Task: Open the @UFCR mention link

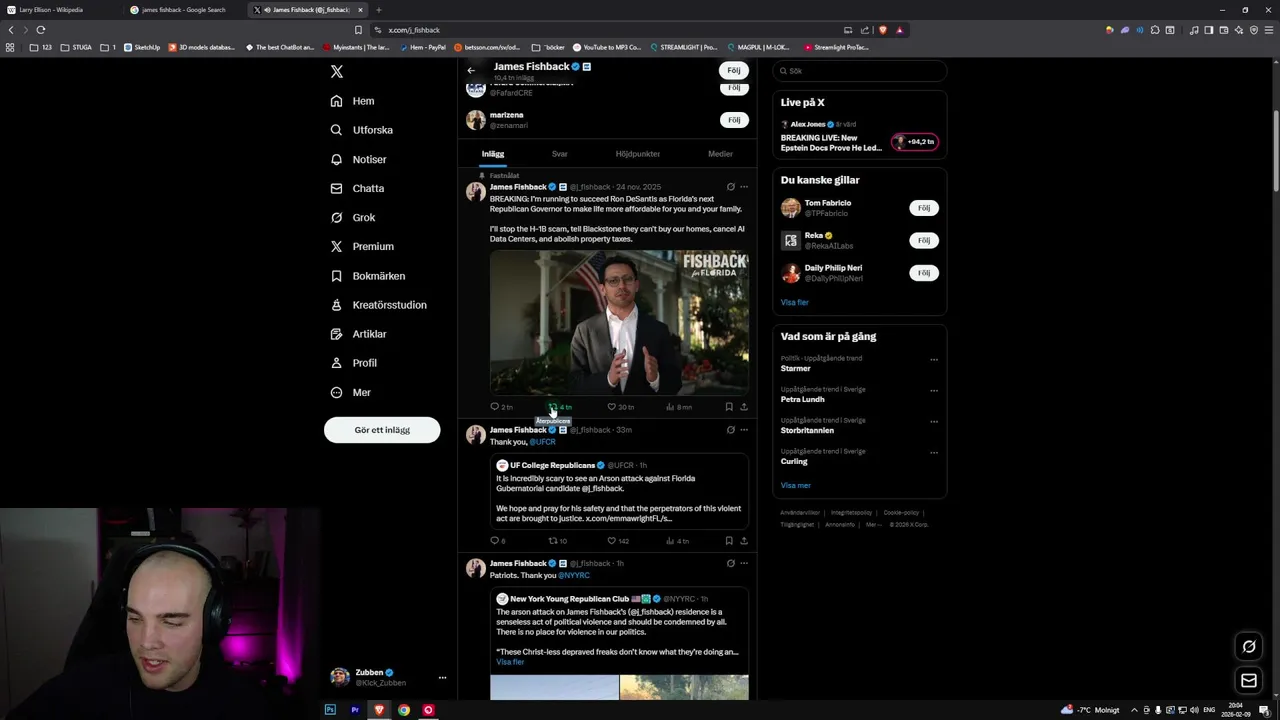Action: tap(542, 442)
